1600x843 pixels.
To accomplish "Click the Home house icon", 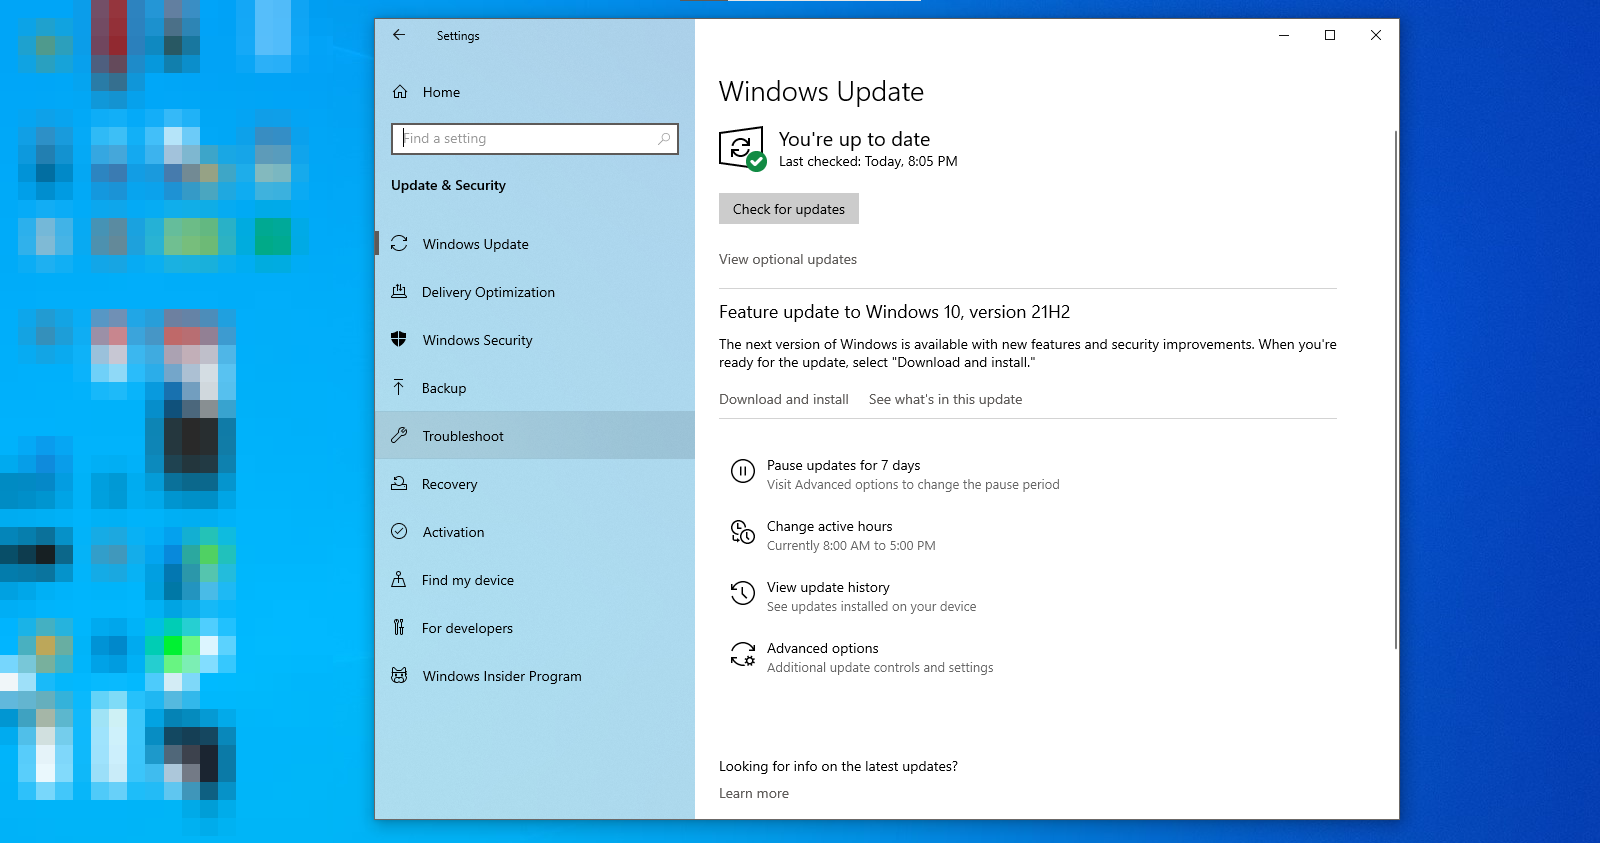I will point(400,92).
